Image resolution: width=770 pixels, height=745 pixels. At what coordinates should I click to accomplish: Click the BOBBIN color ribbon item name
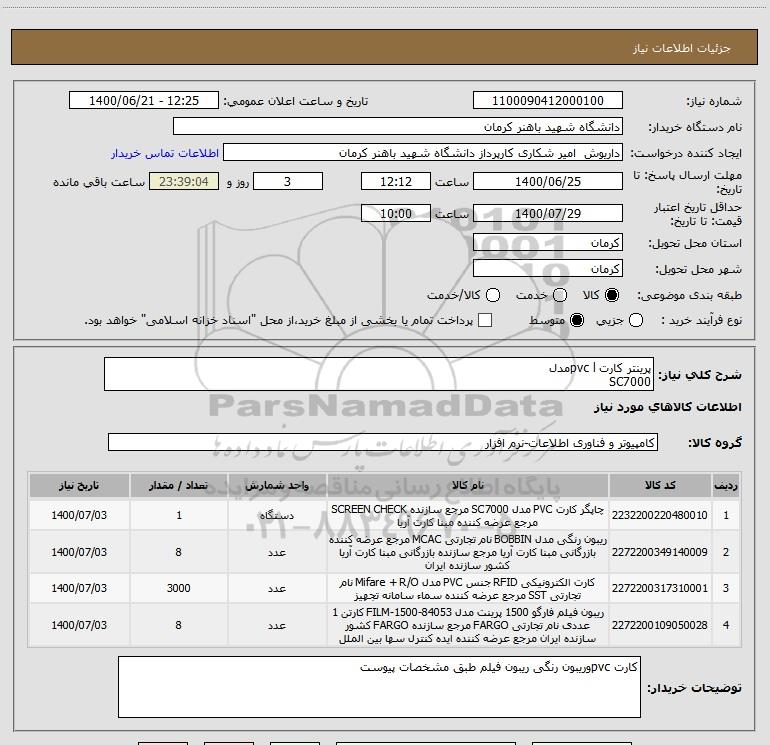tap(468, 552)
